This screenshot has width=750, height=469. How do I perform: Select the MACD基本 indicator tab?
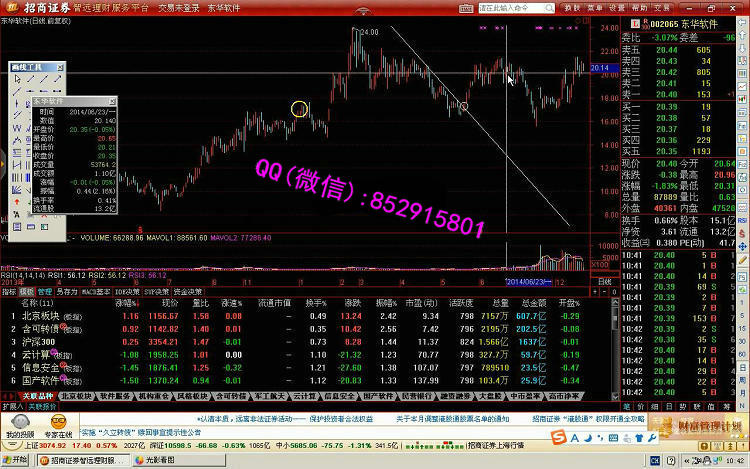(x=95, y=291)
